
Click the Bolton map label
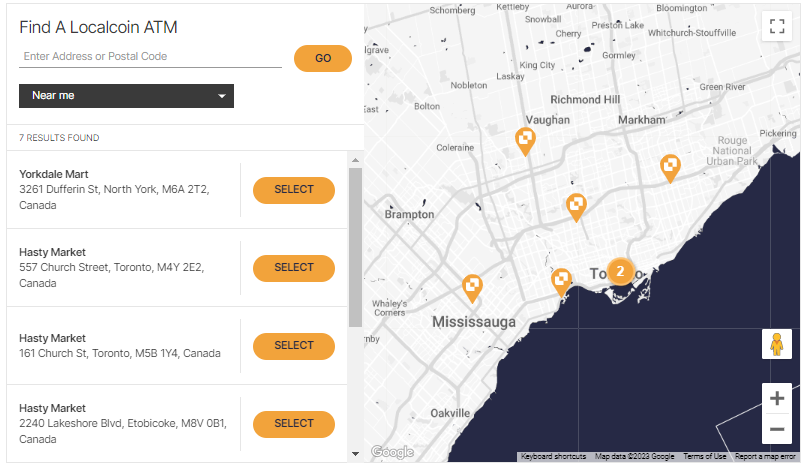(427, 107)
